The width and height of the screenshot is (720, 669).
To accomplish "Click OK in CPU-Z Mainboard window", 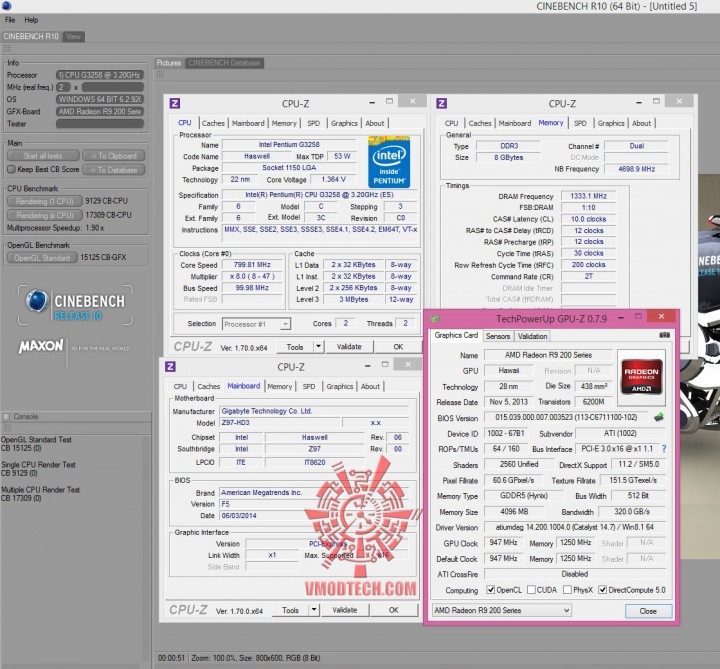I will [394, 610].
